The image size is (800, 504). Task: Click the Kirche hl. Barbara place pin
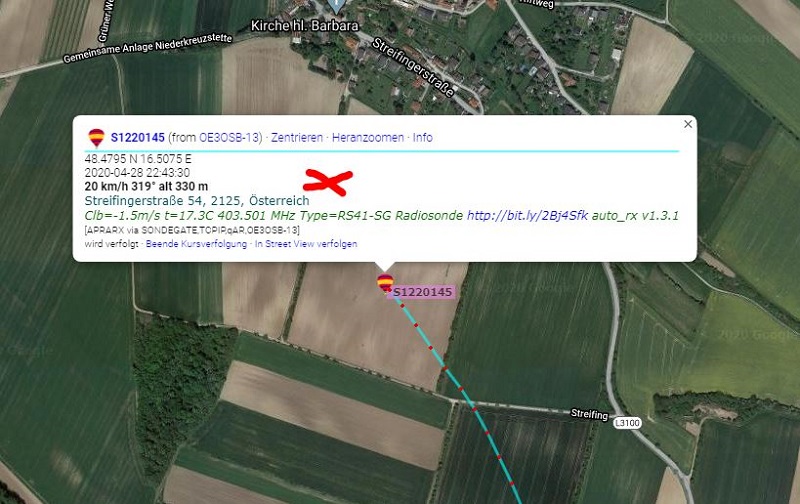coord(336,5)
